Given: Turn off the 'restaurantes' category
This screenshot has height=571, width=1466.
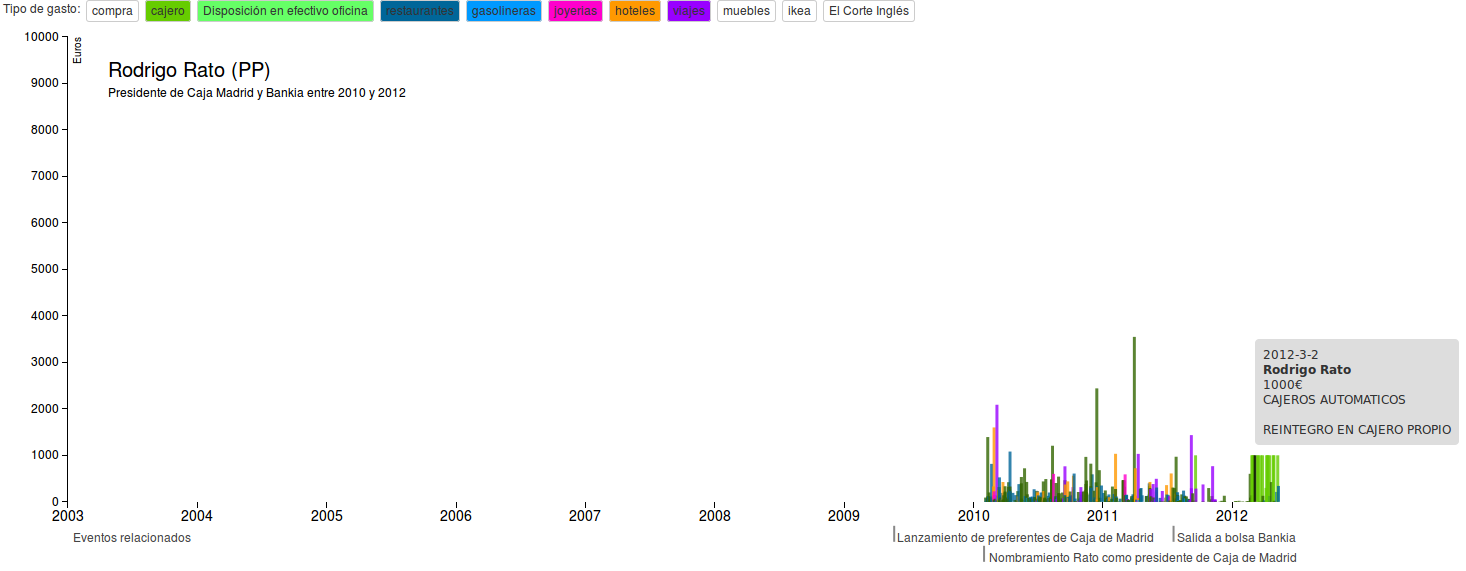Looking at the screenshot, I should click(419, 11).
